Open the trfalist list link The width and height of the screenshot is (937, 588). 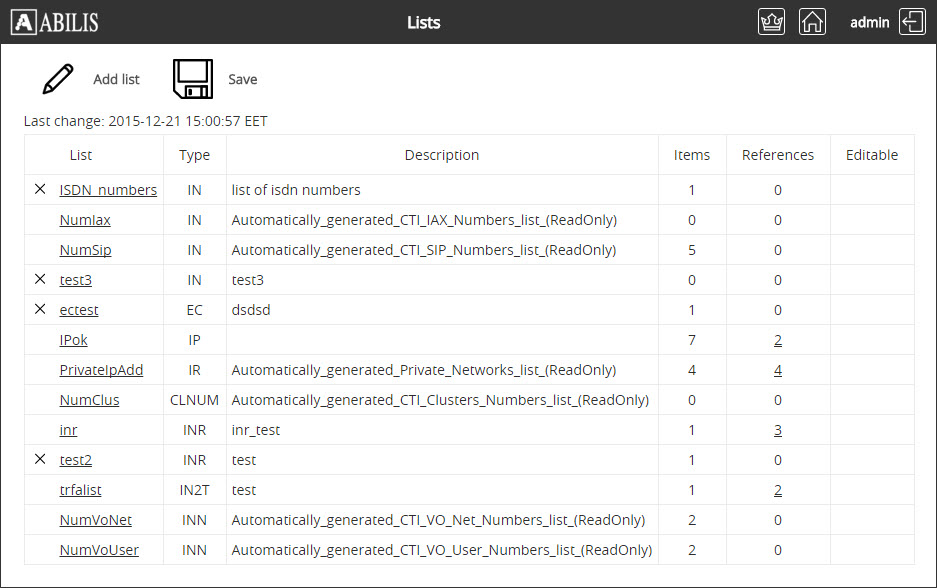(80, 490)
